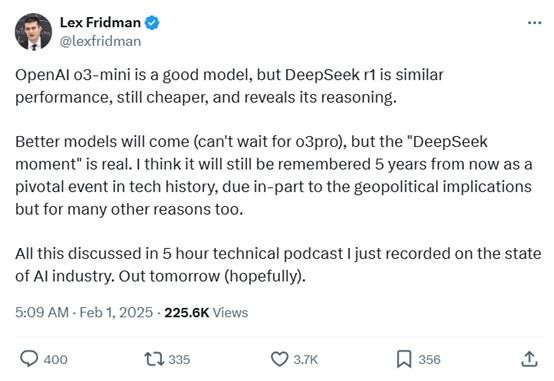View the 225.6K Views analytics
This screenshot has width=554, height=381.
(x=206, y=312)
